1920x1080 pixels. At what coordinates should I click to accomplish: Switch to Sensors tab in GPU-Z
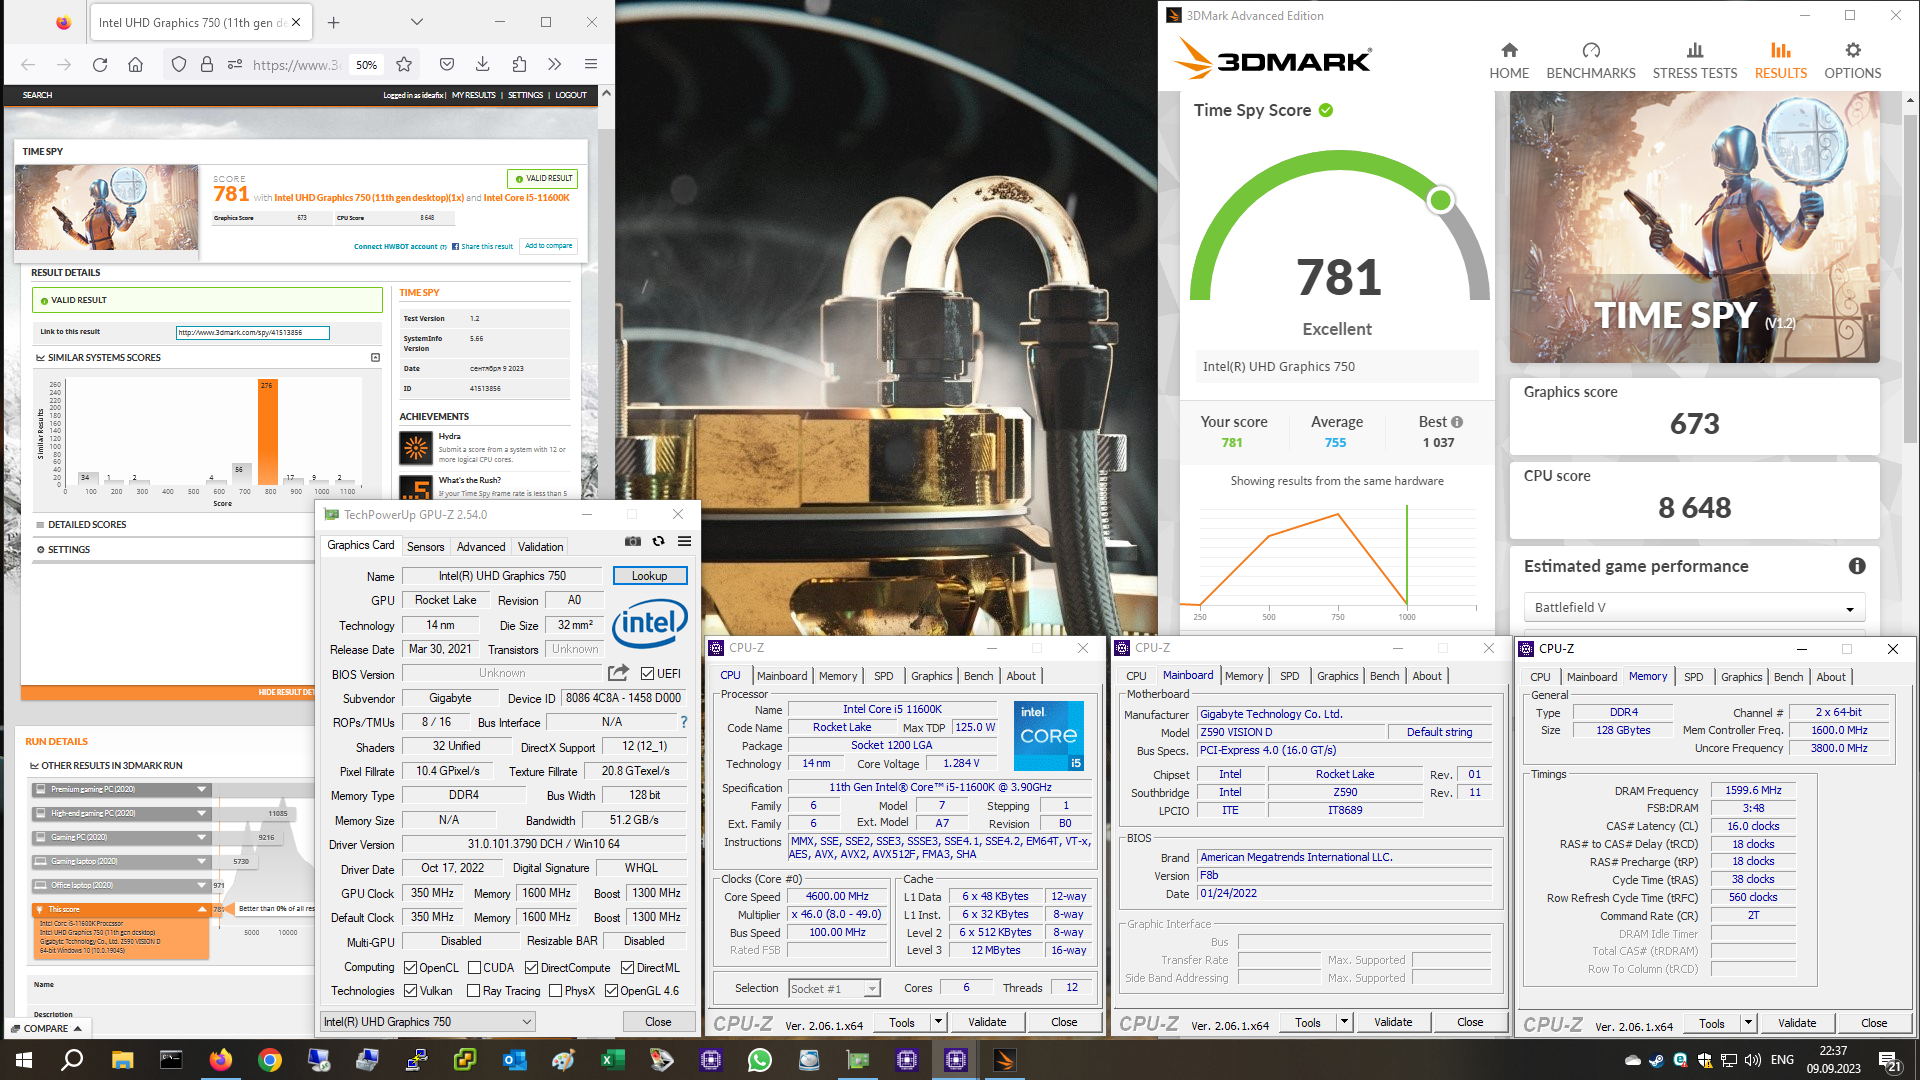tap(426, 547)
